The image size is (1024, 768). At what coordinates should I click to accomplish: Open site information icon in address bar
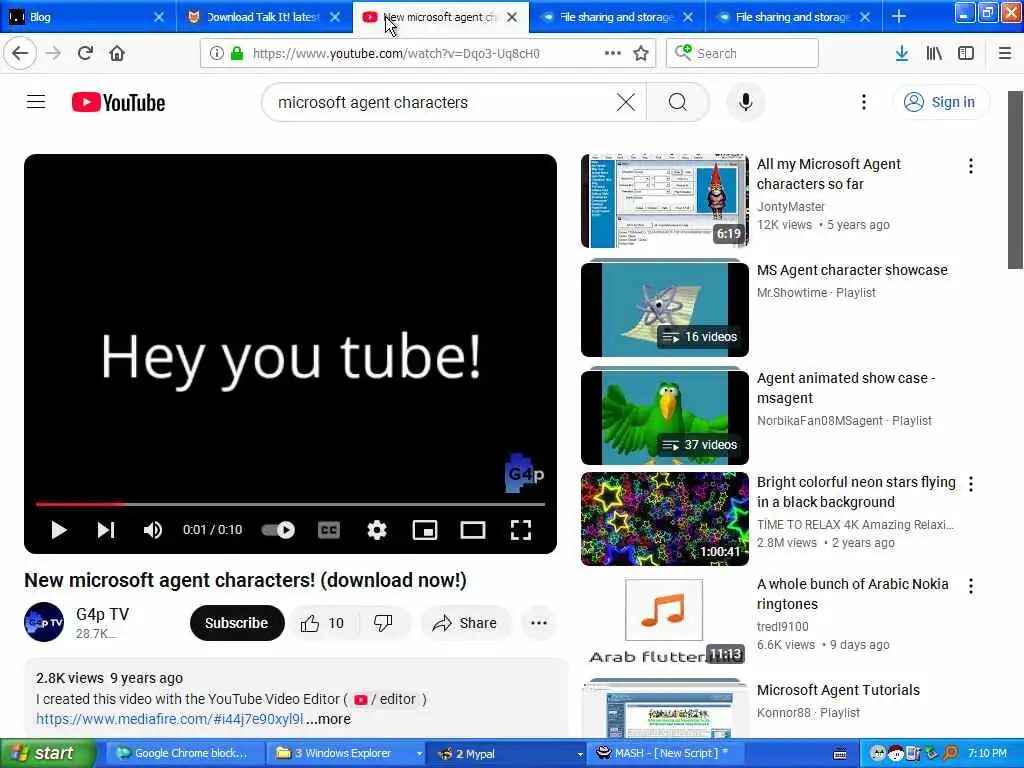[x=216, y=54]
